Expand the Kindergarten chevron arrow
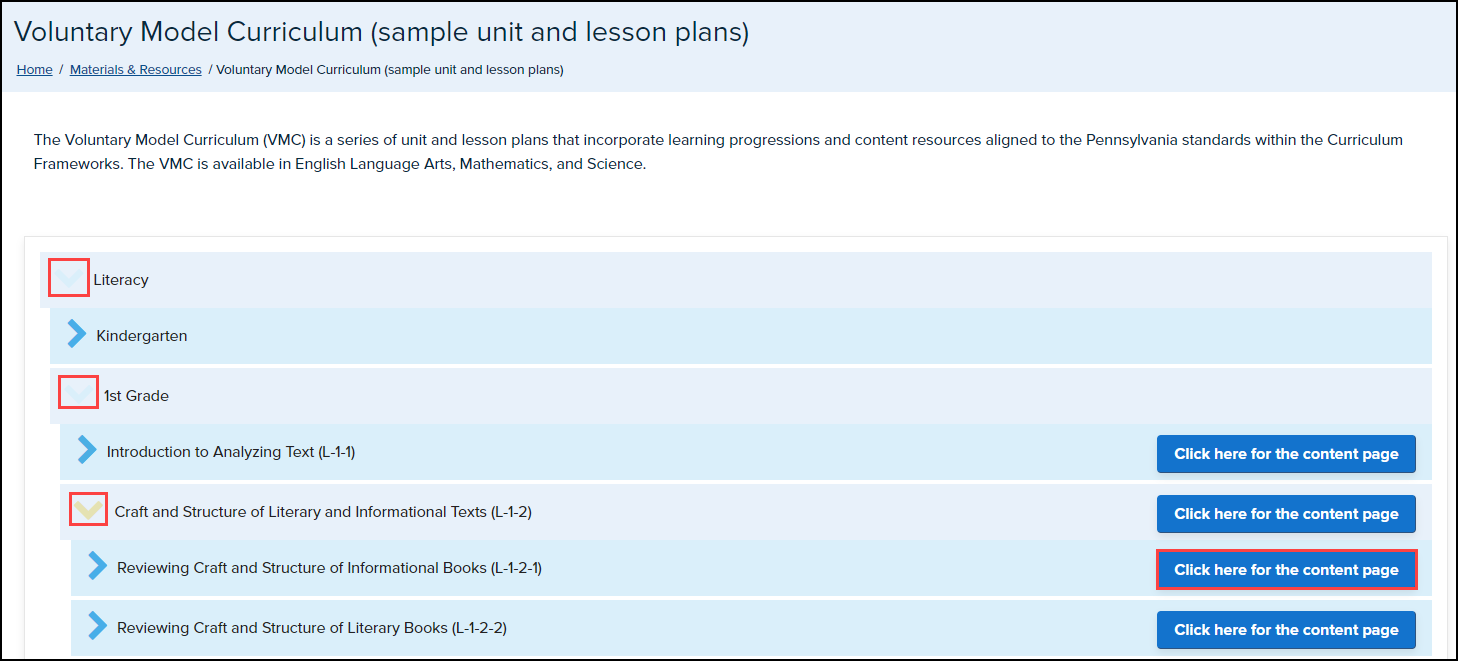 point(77,335)
